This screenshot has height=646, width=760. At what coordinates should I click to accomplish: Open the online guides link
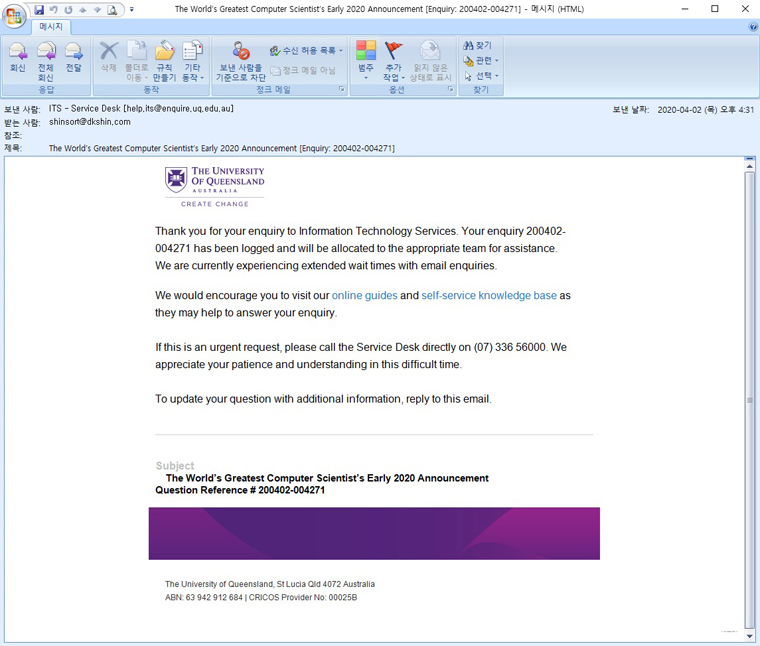[364, 296]
